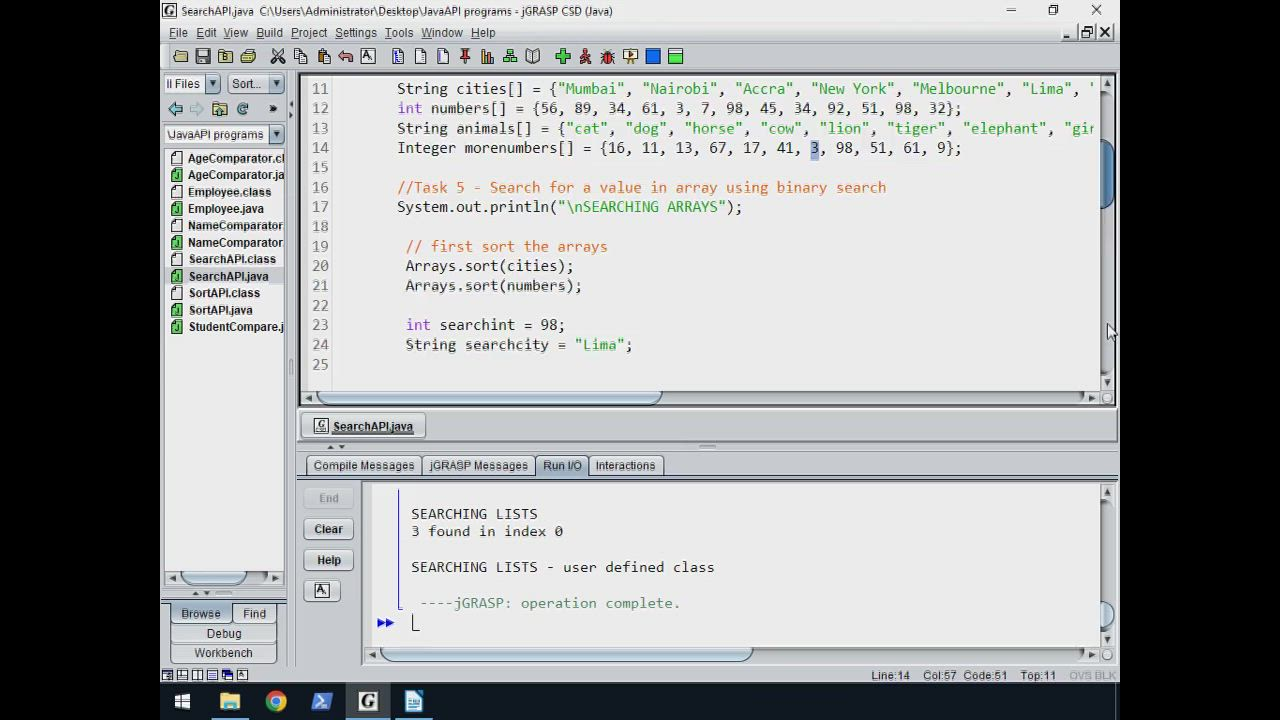Open the Files filter dropdown
Screen dimensions: 1280x720
pyautogui.click(x=212, y=84)
